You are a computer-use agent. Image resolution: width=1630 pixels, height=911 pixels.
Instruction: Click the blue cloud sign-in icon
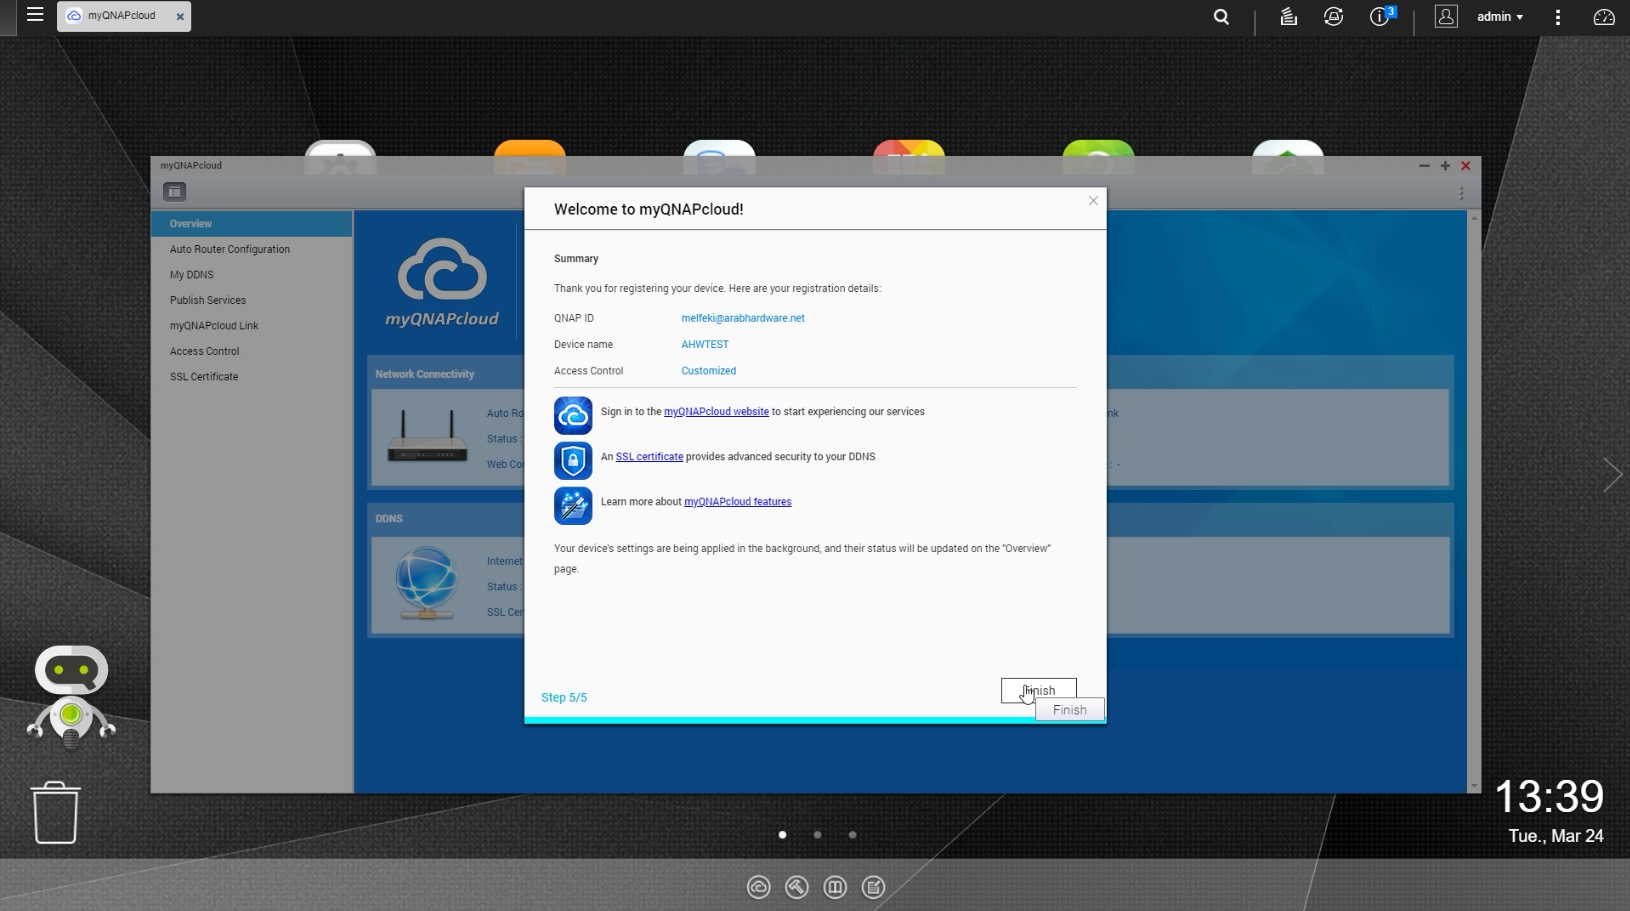[x=573, y=415]
